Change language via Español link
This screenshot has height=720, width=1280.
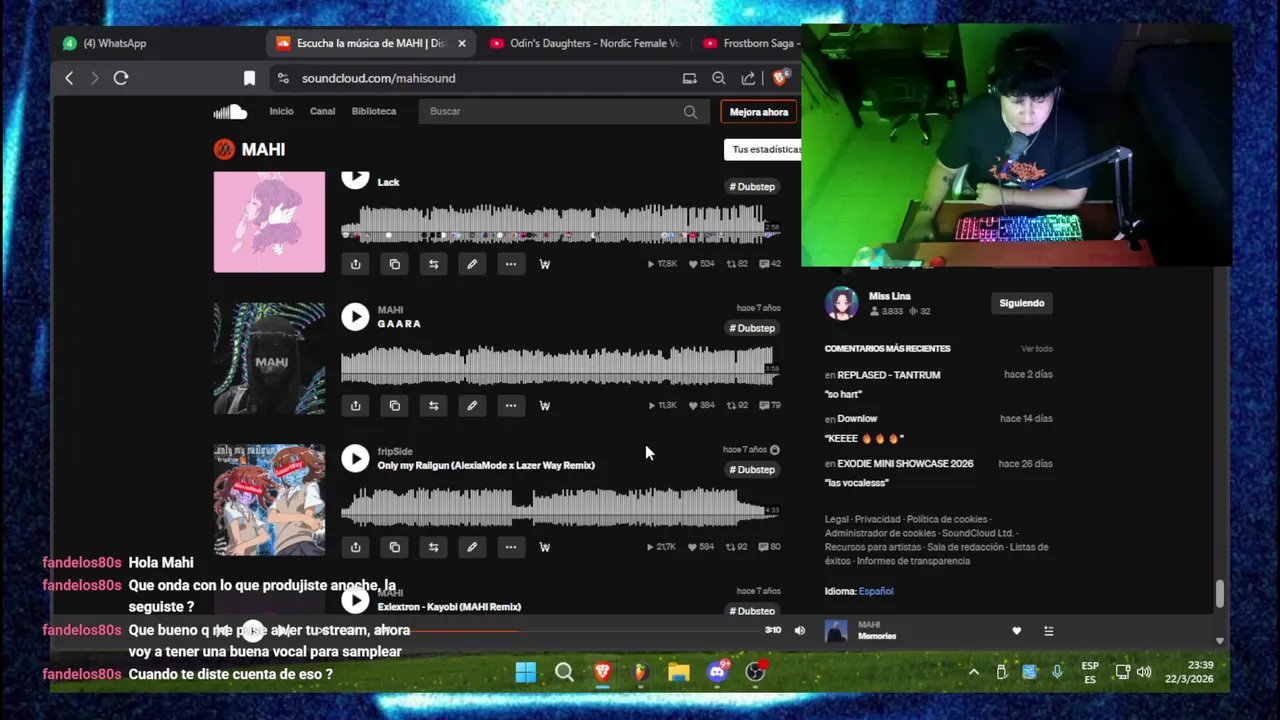coord(876,591)
